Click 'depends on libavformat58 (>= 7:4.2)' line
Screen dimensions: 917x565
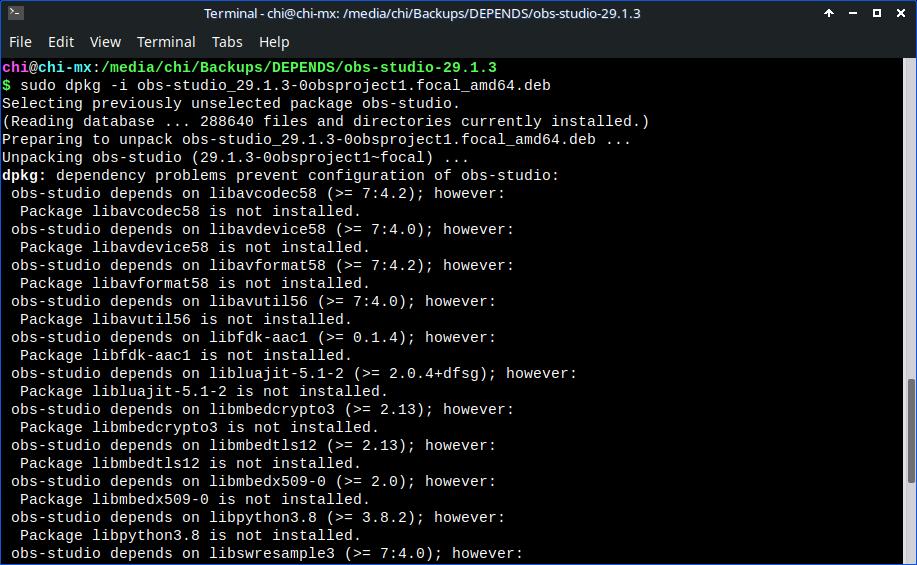click(263, 266)
